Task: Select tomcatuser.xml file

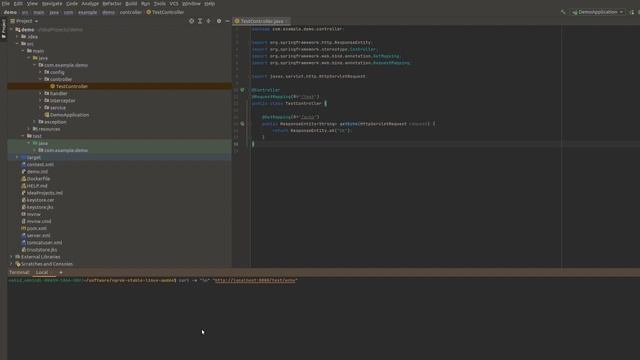Action: 42,242
